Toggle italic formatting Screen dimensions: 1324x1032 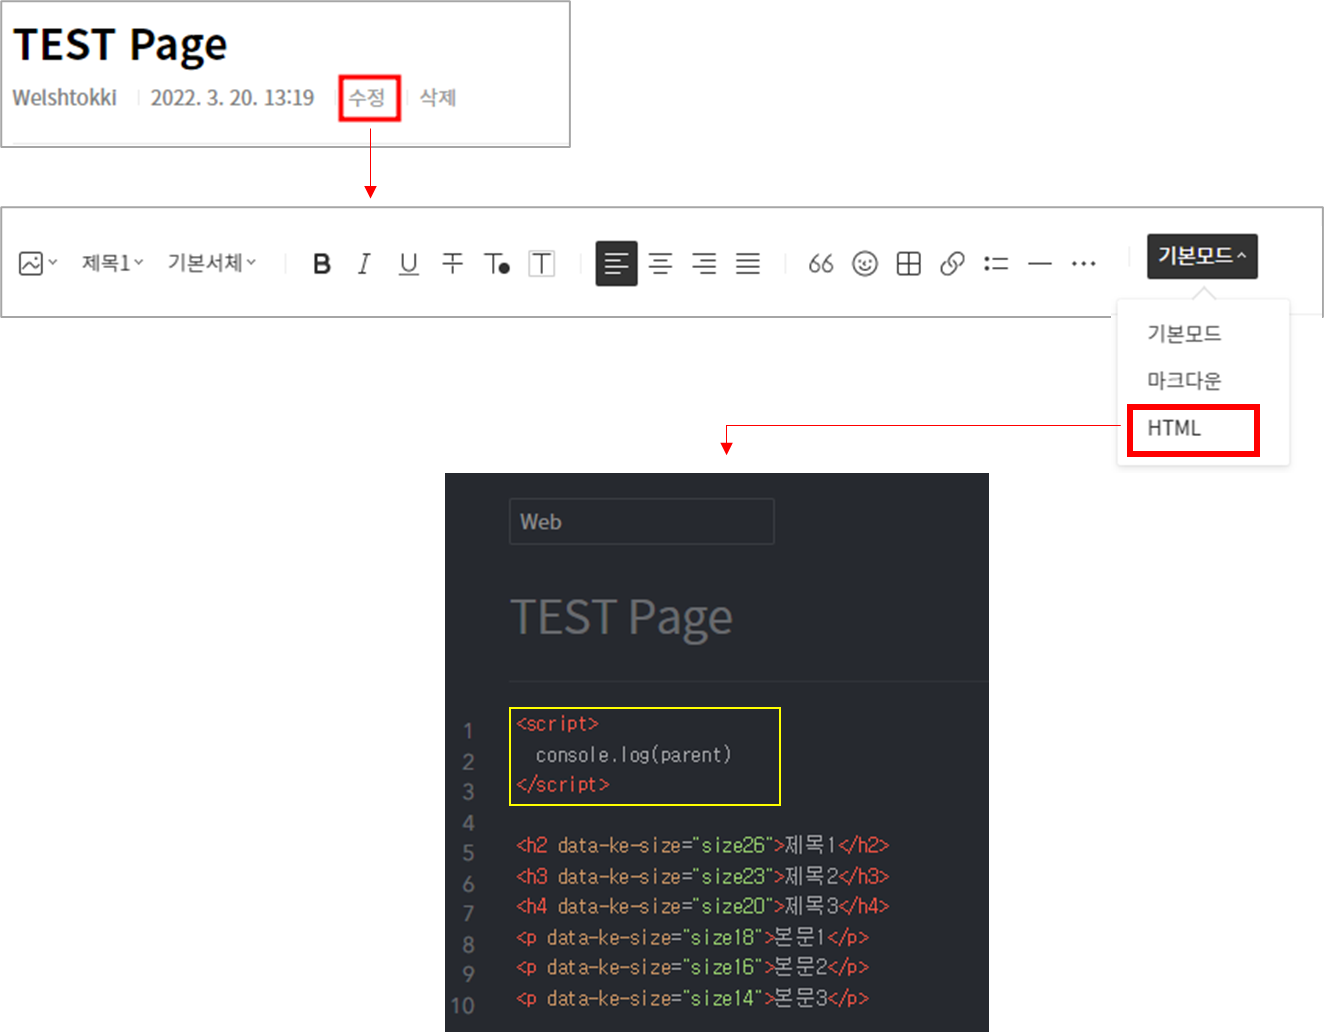click(x=364, y=264)
